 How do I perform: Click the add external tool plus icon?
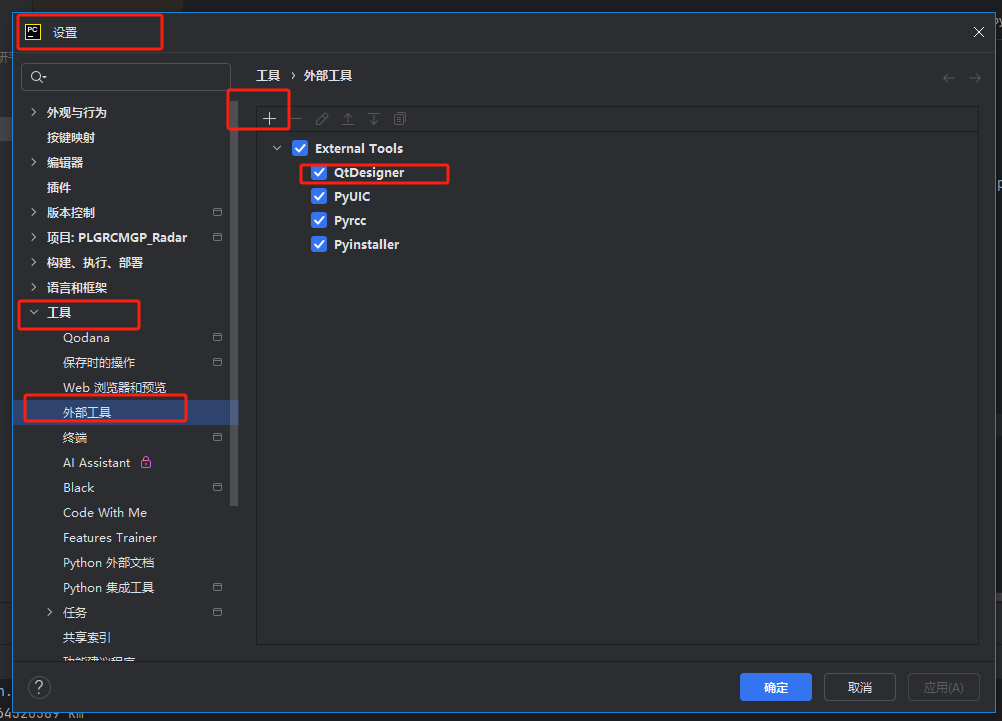[270, 118]
